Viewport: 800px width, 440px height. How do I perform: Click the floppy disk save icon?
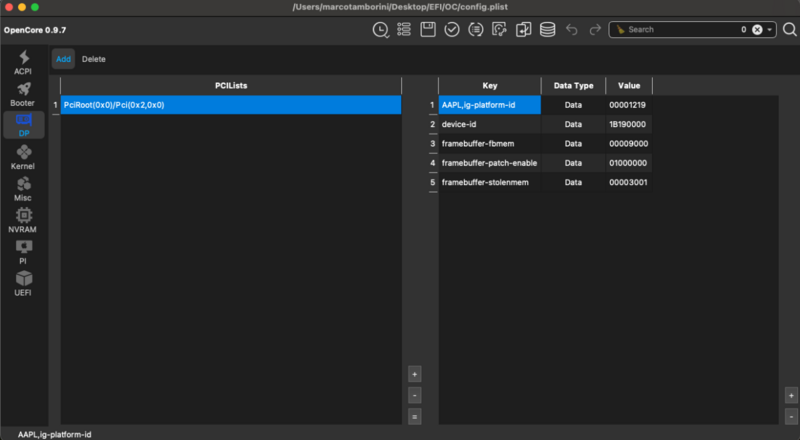tap(428, 30)
